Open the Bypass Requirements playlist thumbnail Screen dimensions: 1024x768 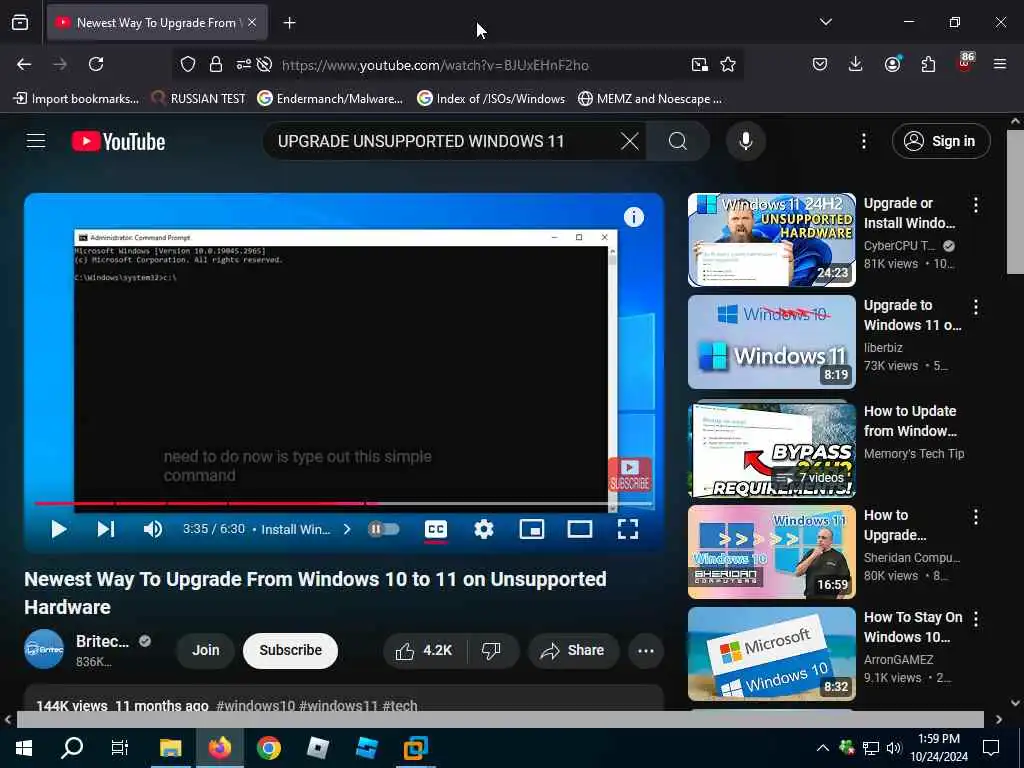pos(771,449)
